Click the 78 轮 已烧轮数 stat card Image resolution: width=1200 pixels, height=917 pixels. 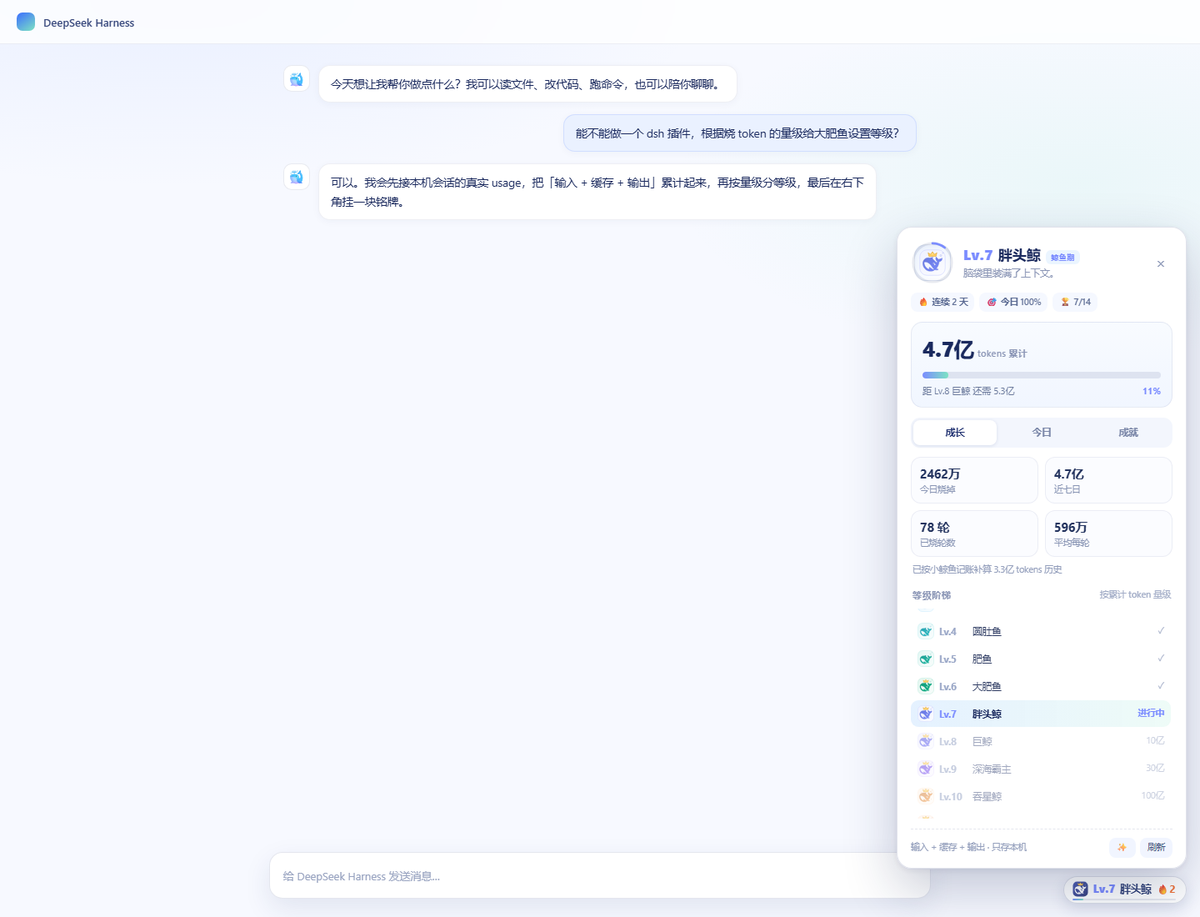[974, 533]
